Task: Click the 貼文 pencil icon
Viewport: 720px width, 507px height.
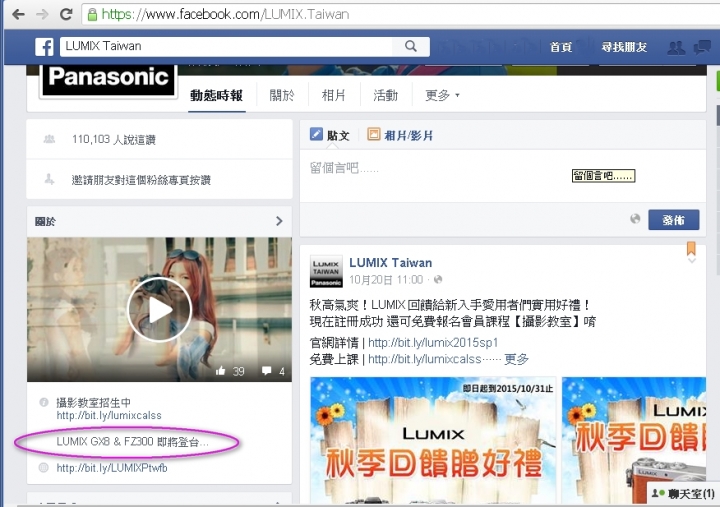Action: point(316,134)
